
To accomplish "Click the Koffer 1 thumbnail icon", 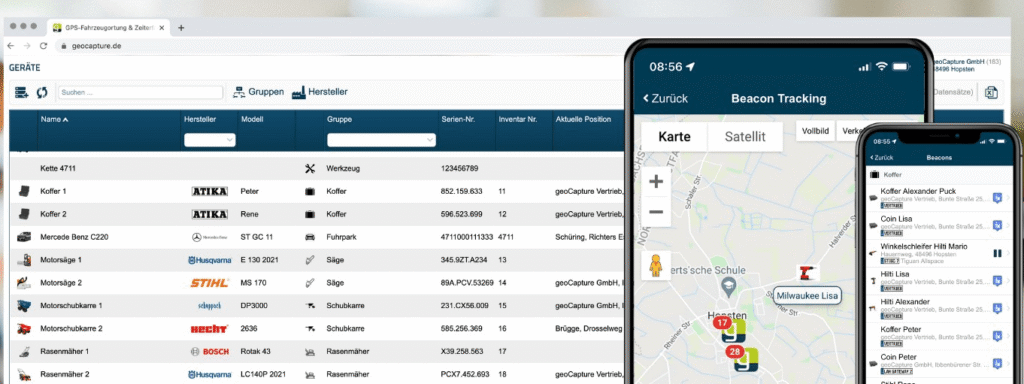I will point(24,191).
